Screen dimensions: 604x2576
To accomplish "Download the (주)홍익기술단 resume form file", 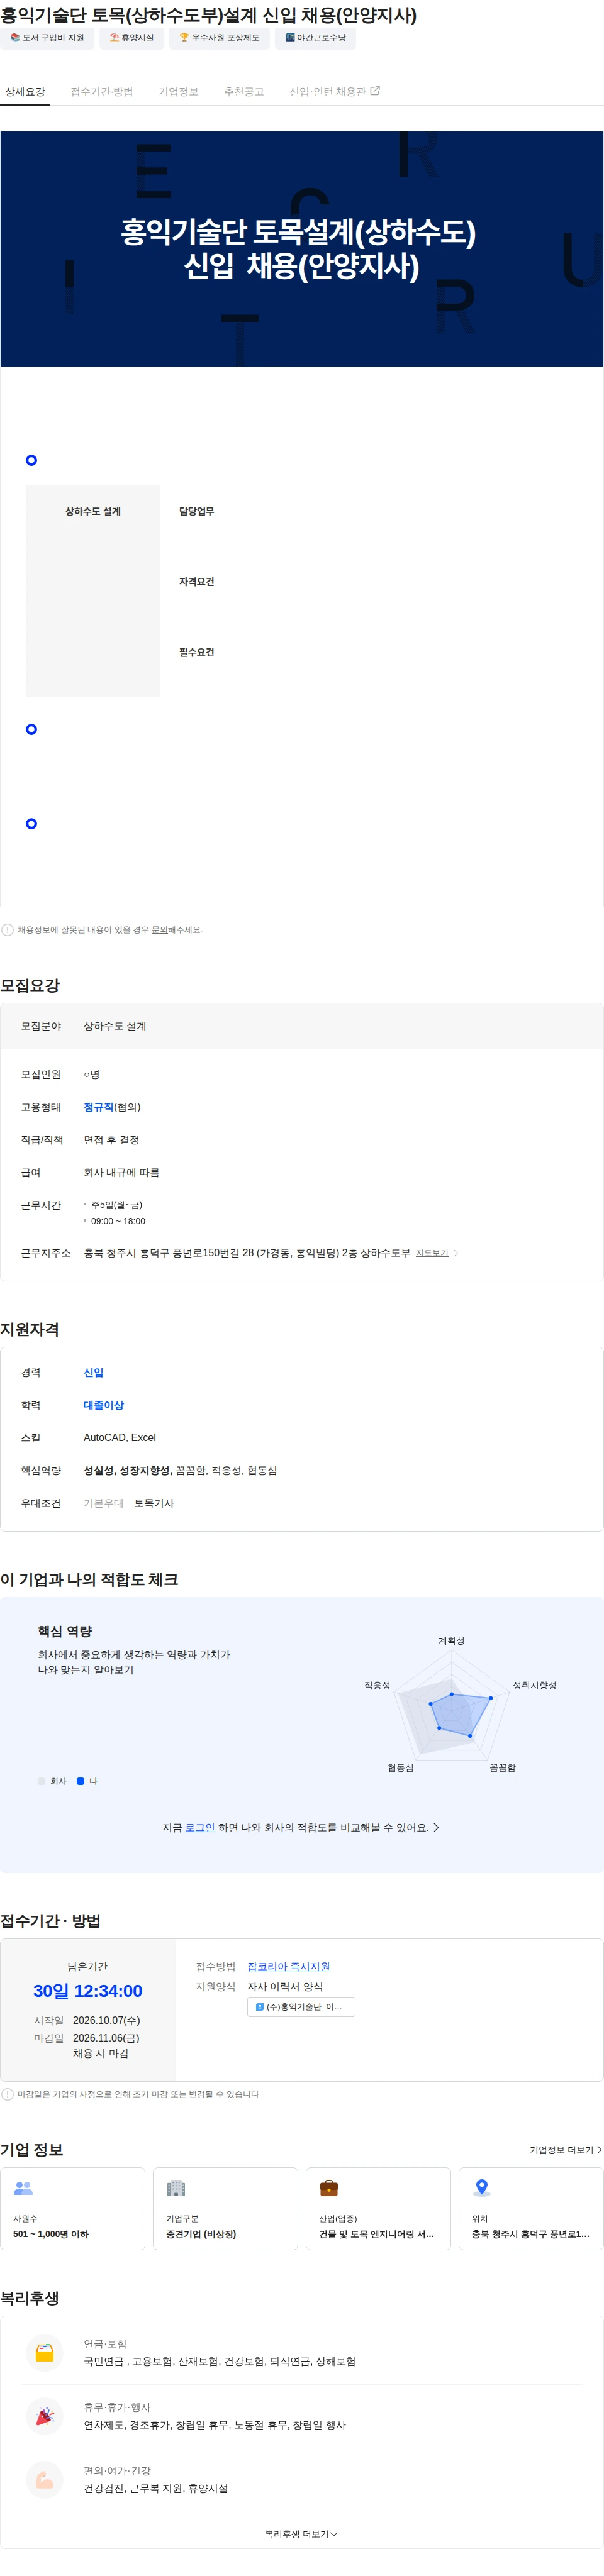I will point(301,2006).
